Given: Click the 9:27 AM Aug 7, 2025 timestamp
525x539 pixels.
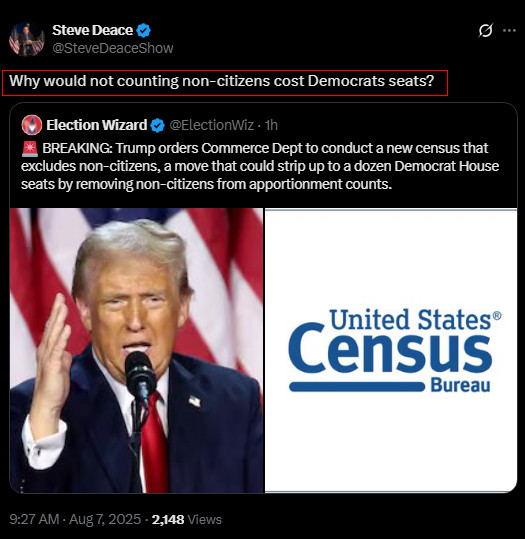Looking at the screenshot, I should (75, 519).
